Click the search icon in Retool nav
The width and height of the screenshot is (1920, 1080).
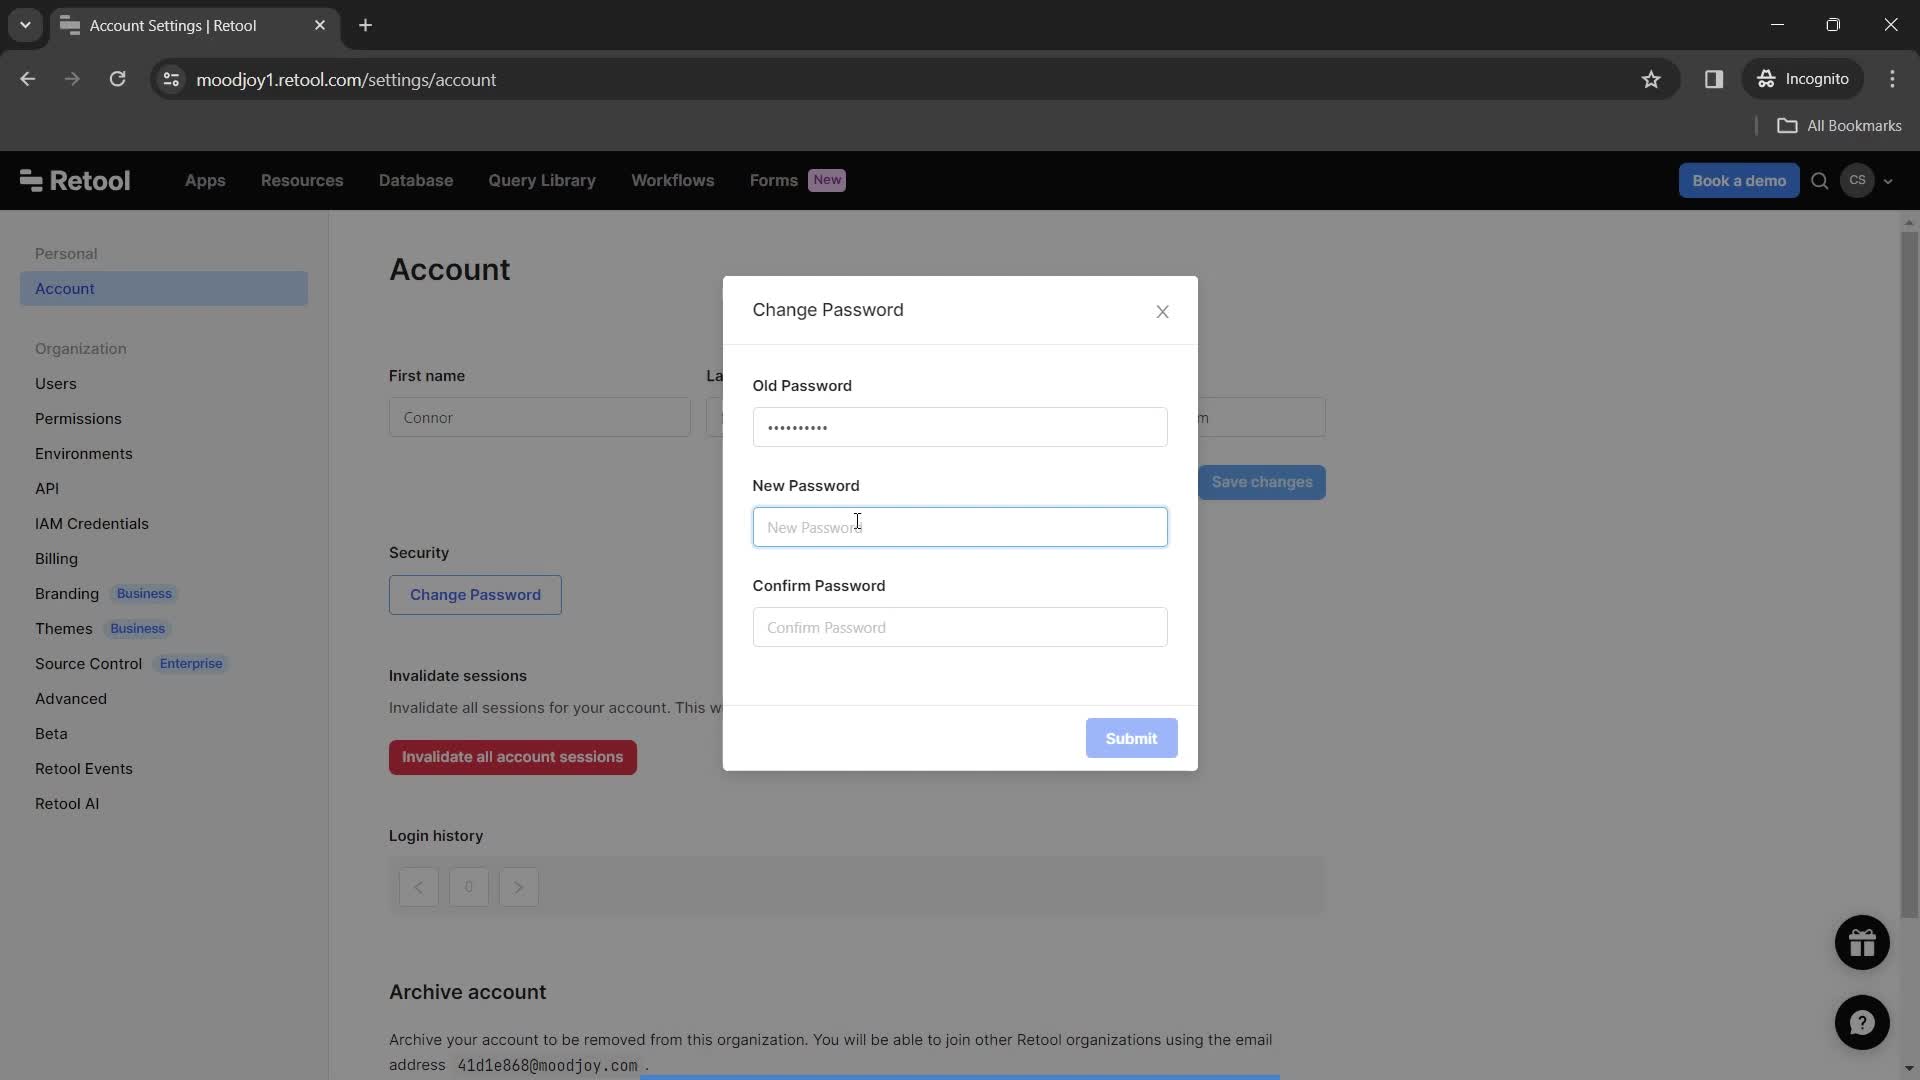1820,181
